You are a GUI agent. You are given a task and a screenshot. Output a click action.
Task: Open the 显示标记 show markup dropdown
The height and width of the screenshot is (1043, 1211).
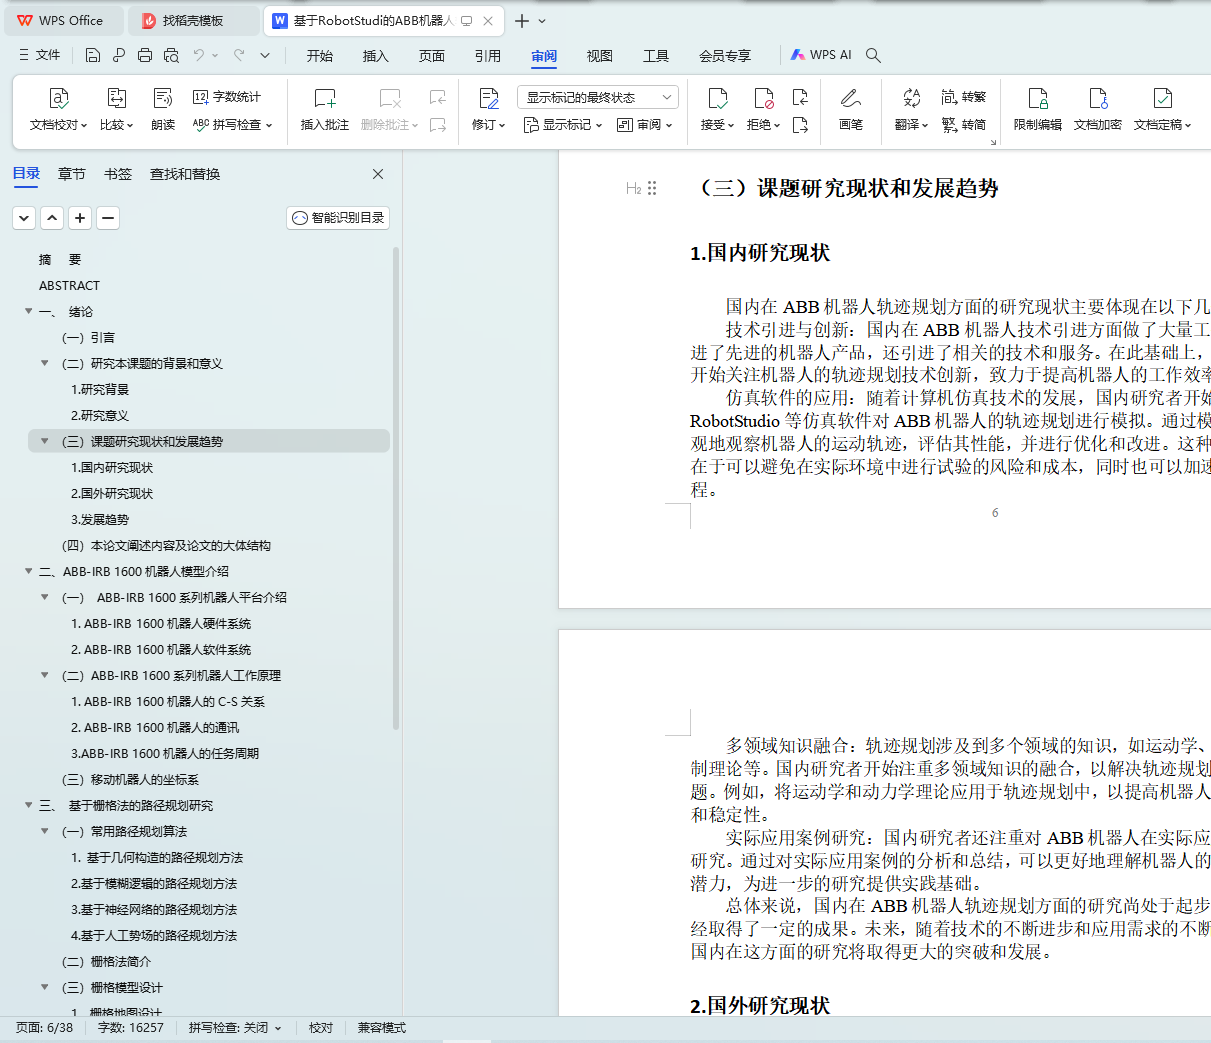point(563,125)
